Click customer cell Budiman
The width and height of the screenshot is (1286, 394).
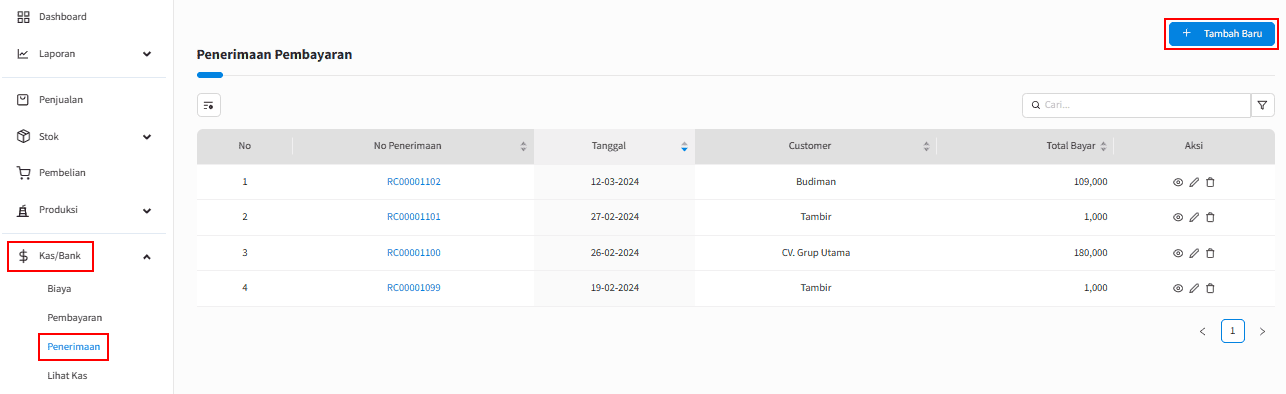[x=816, y=182]
